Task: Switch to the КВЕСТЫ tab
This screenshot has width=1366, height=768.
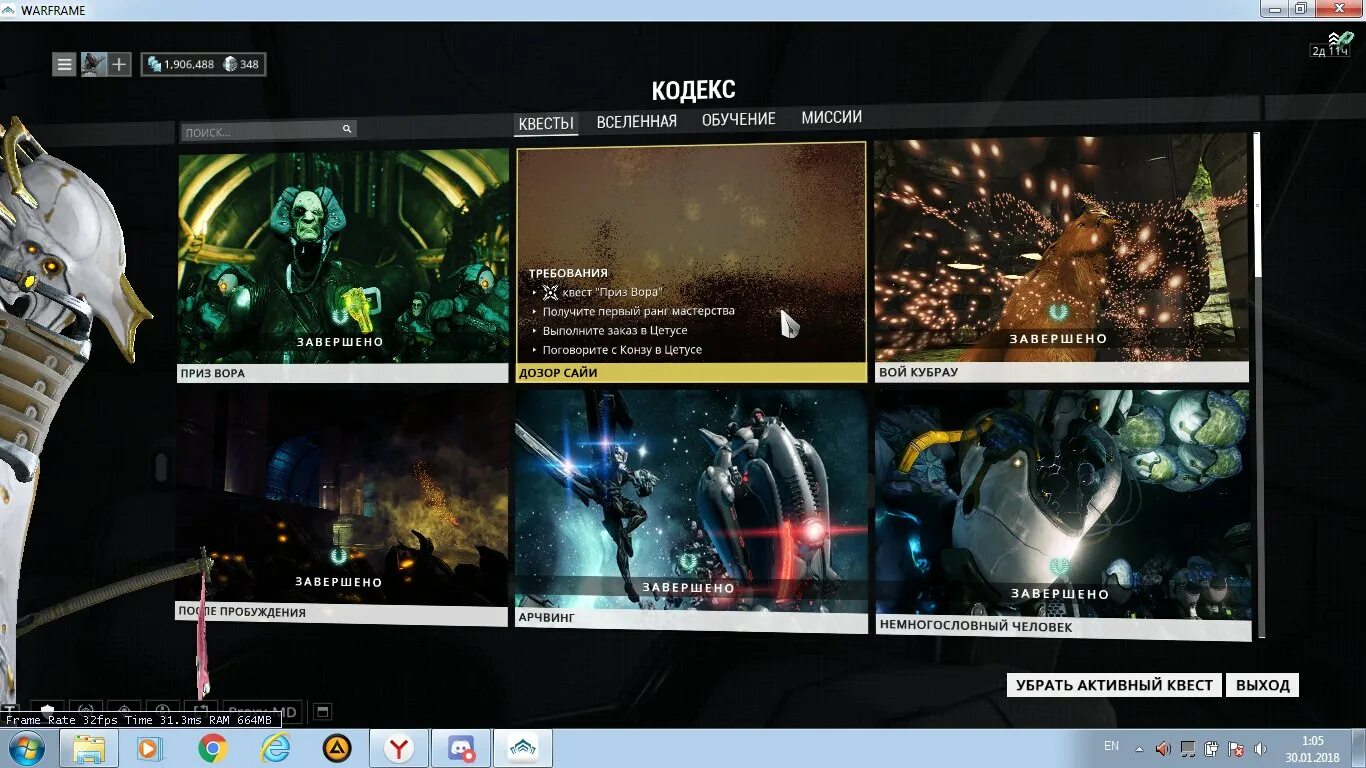Action: (x=546, y=124)
